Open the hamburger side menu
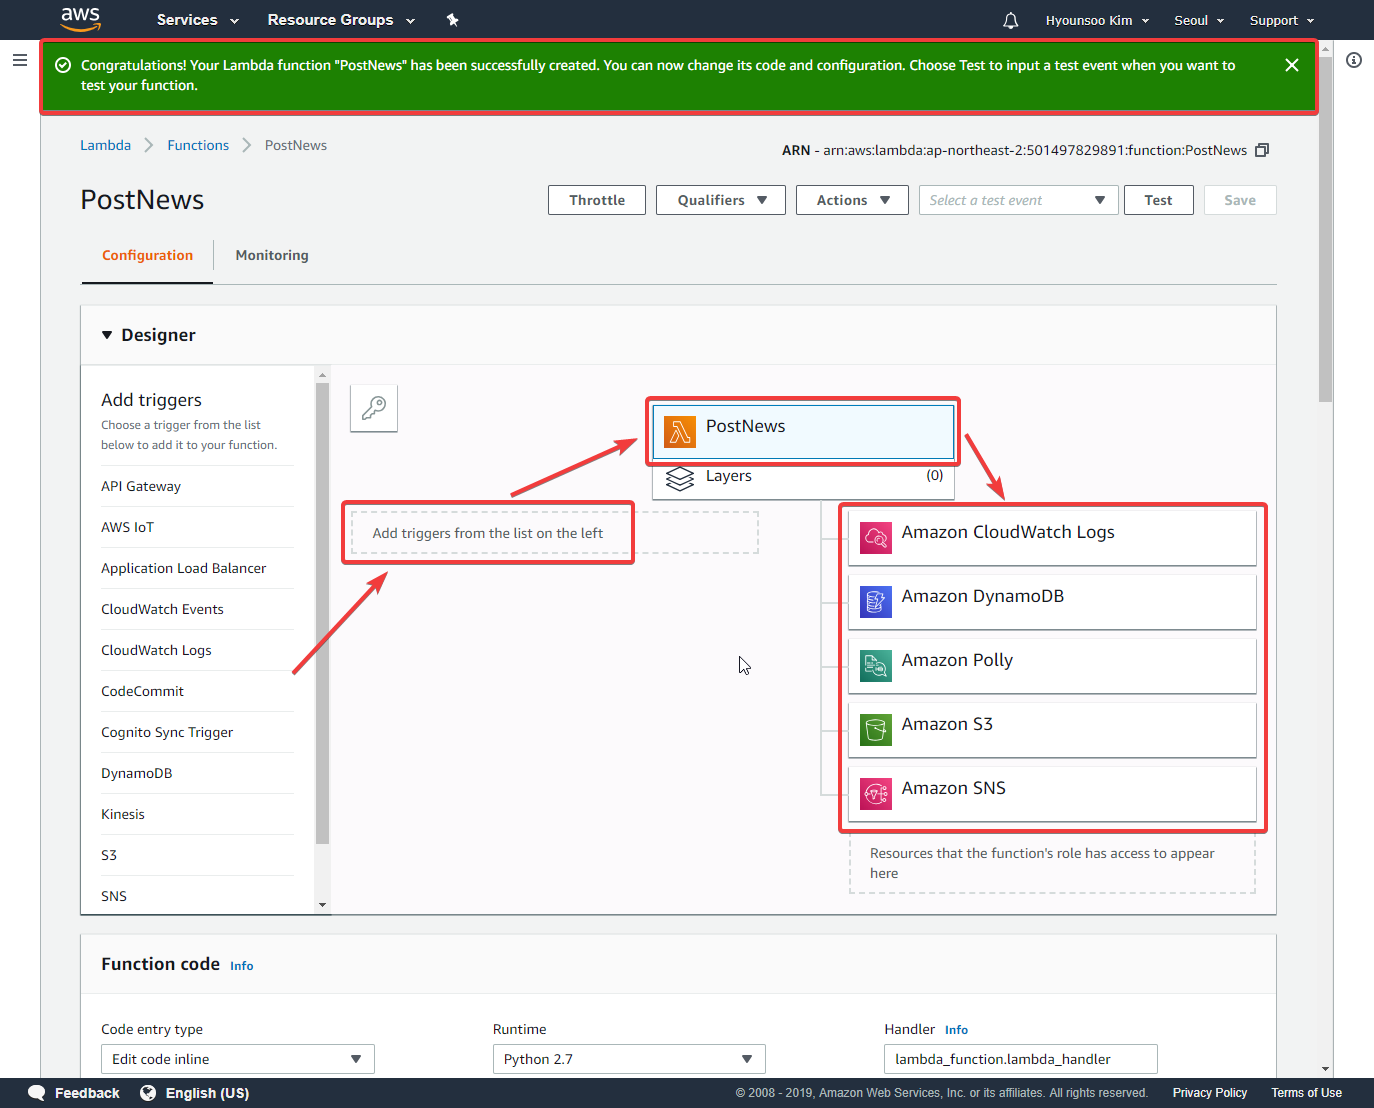 click(19, 60)
